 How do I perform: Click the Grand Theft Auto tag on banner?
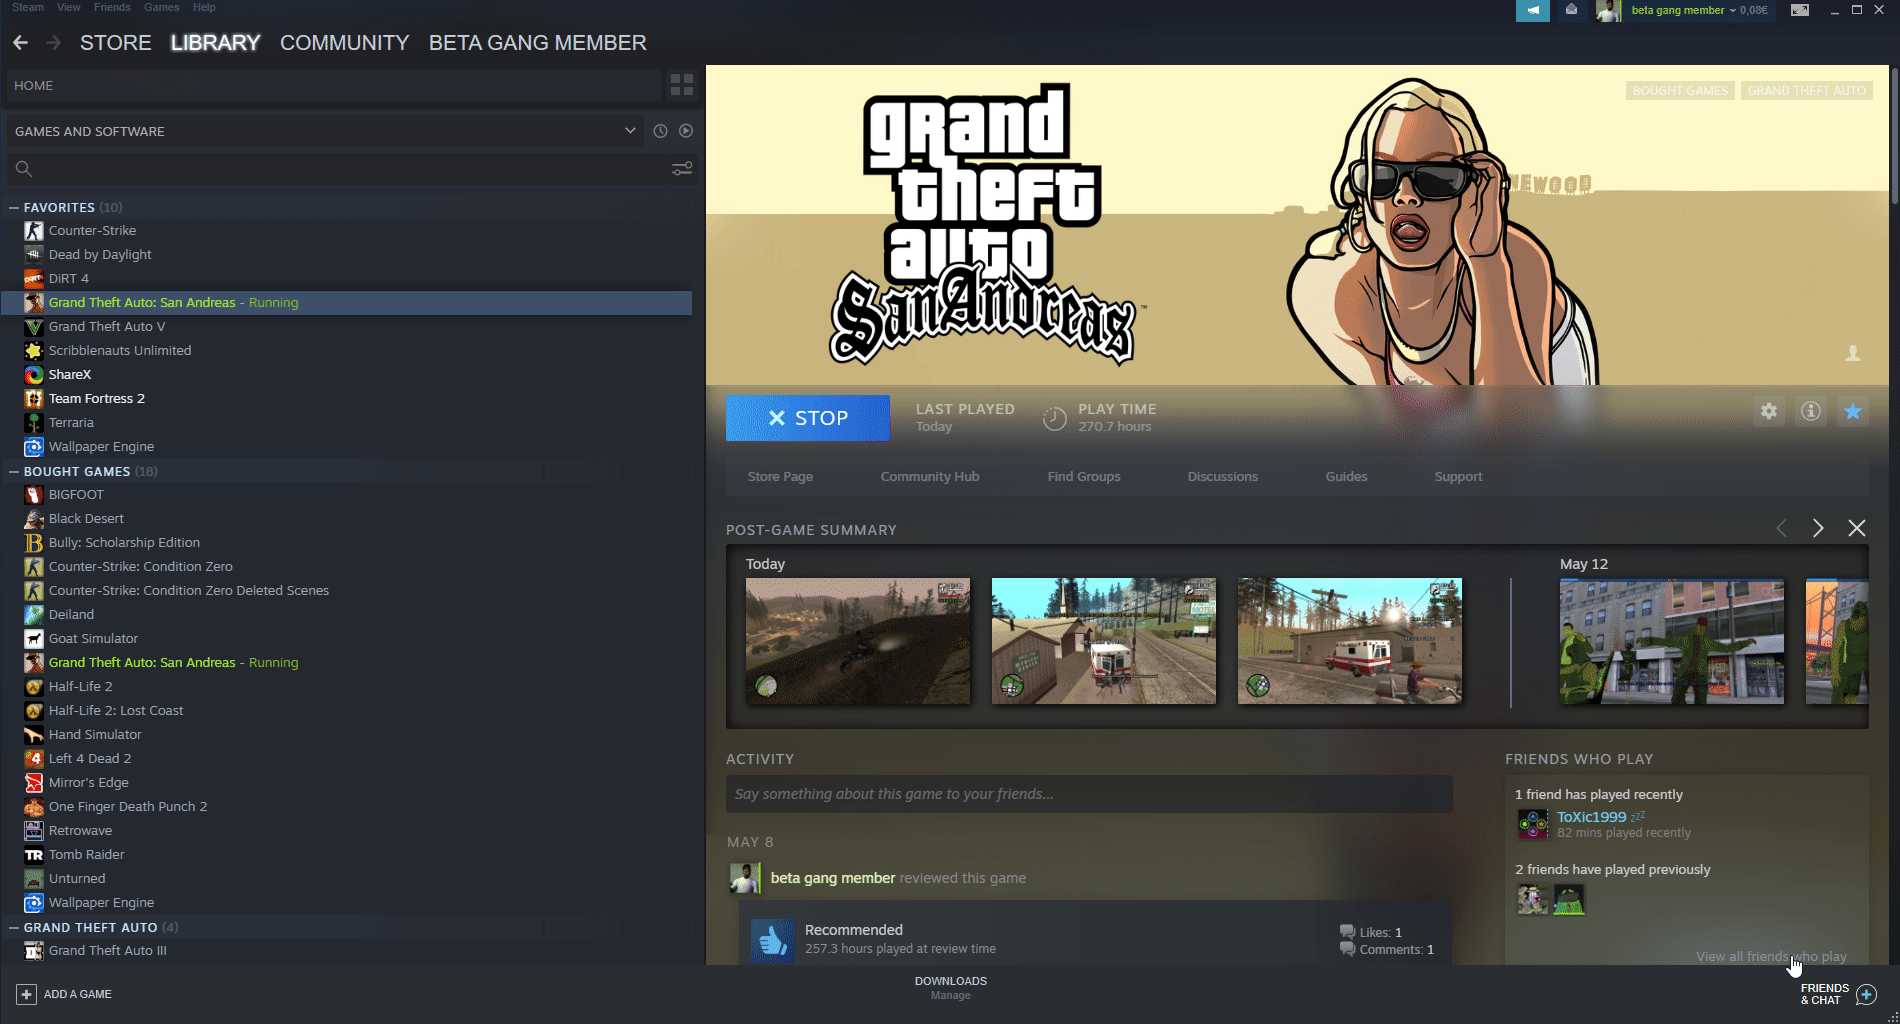(x=1807, y=91)
